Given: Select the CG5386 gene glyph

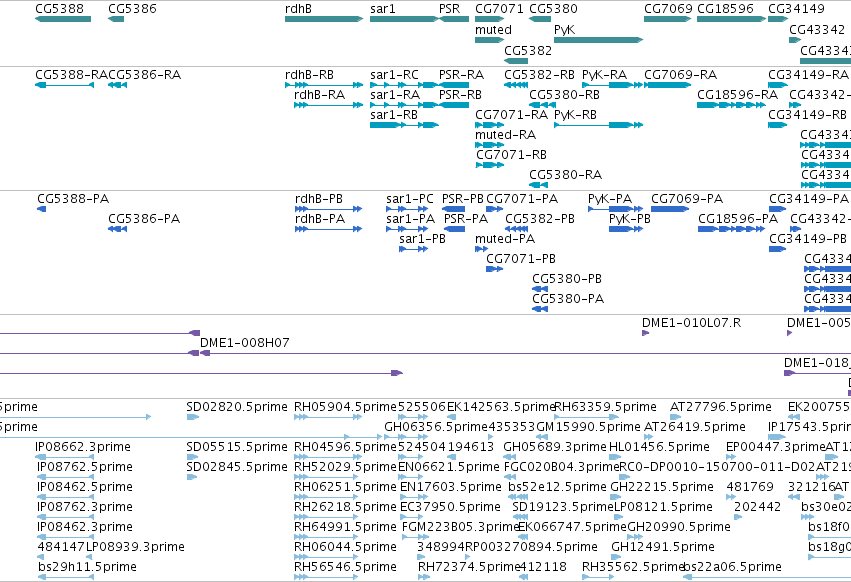Looking at the screenshot, I should tap(116, 19).
